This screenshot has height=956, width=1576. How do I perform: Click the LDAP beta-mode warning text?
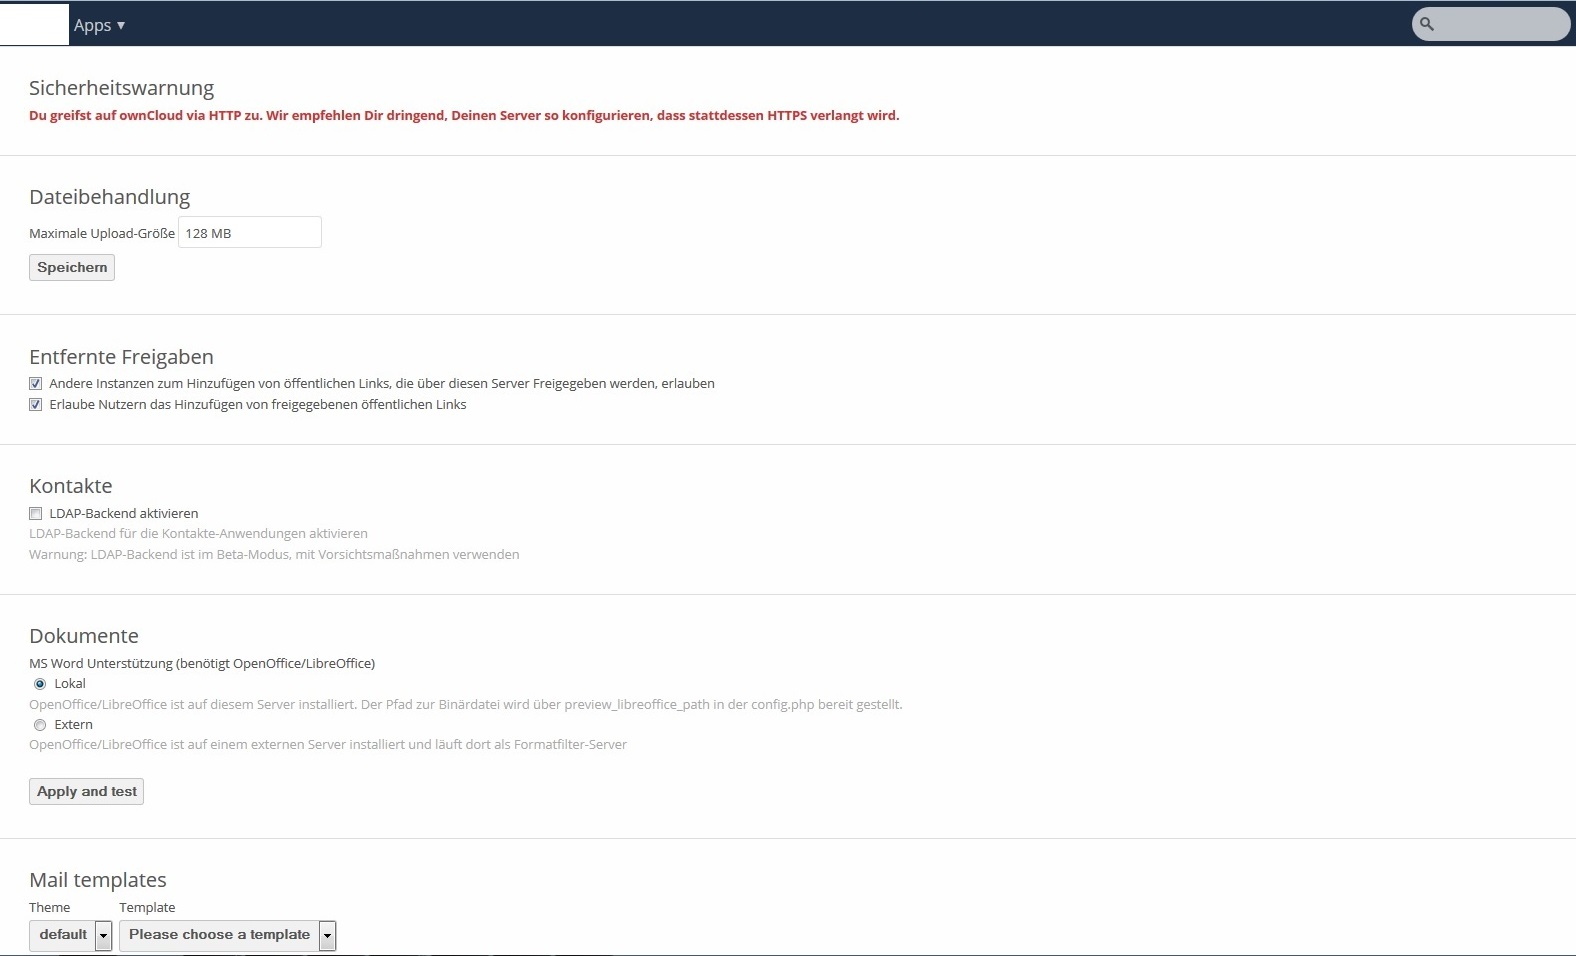coord(274,555)
